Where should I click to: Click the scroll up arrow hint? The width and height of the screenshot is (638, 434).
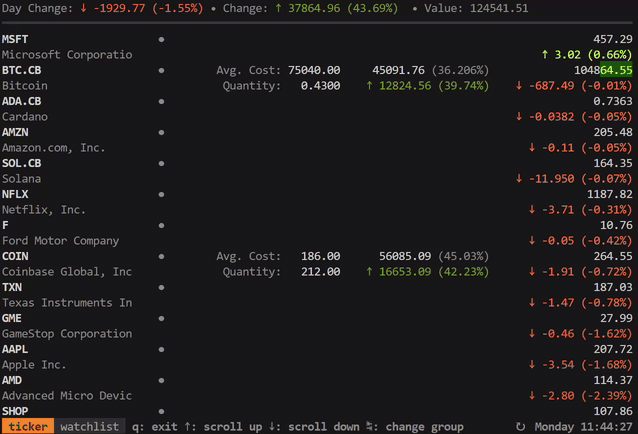(188, 426)
